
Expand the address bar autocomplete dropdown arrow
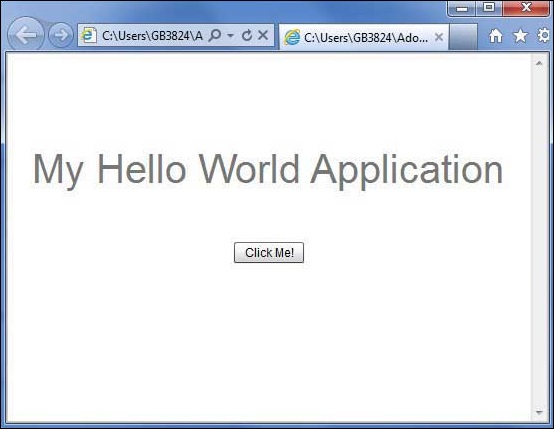pos(231,36)
